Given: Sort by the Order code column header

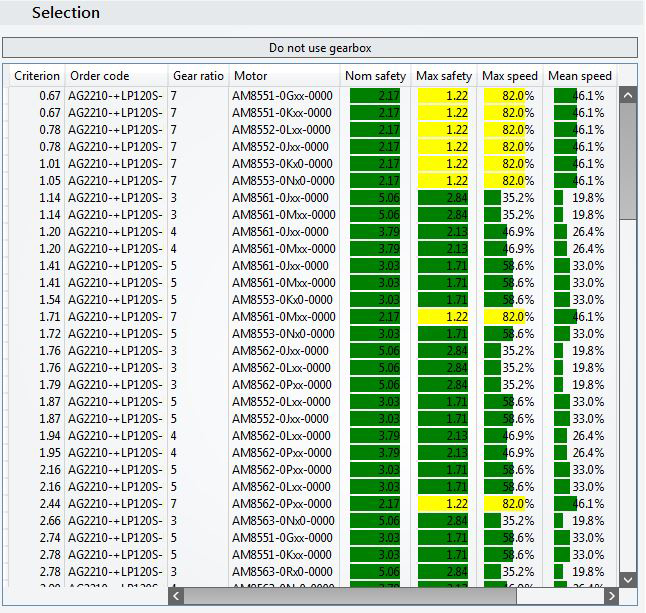Looking at the screenshot, I should 116,76.
